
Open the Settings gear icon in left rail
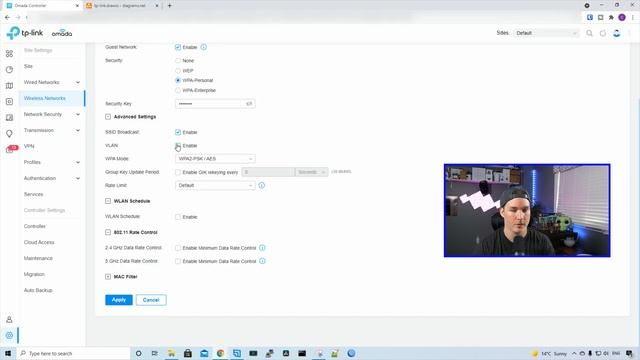[9, 335]
